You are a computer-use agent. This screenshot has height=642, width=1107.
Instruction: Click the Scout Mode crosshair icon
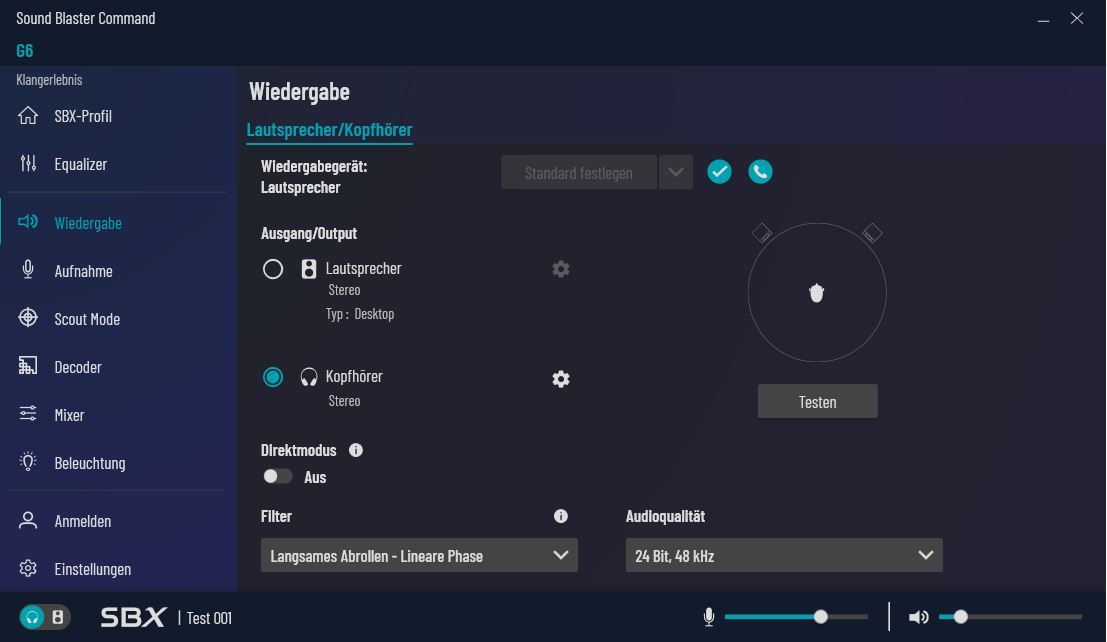tap(28, 318)
